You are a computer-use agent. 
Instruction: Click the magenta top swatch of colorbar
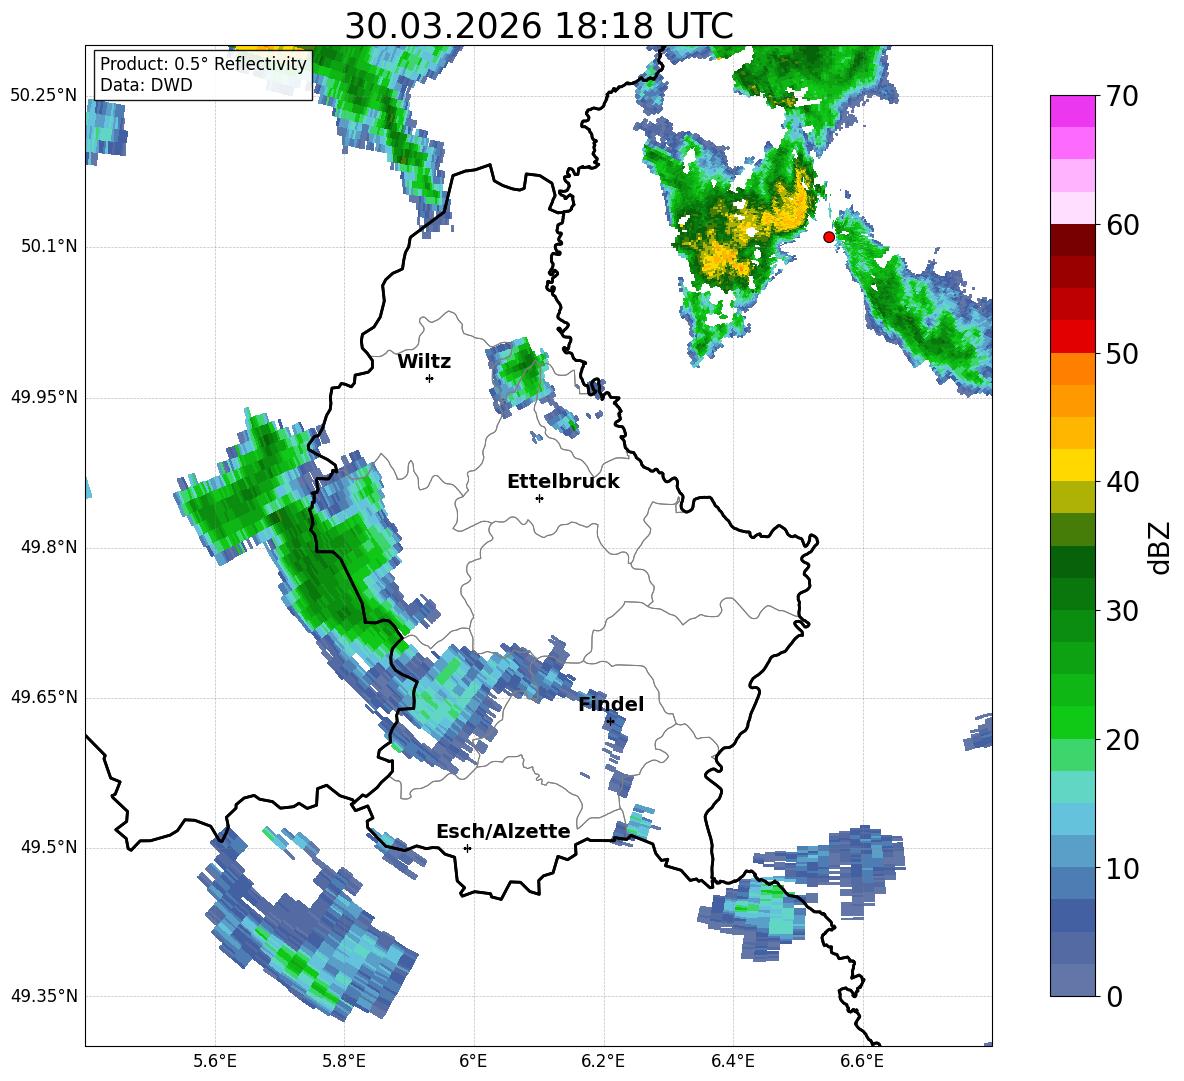click(x=1072, y=111)
